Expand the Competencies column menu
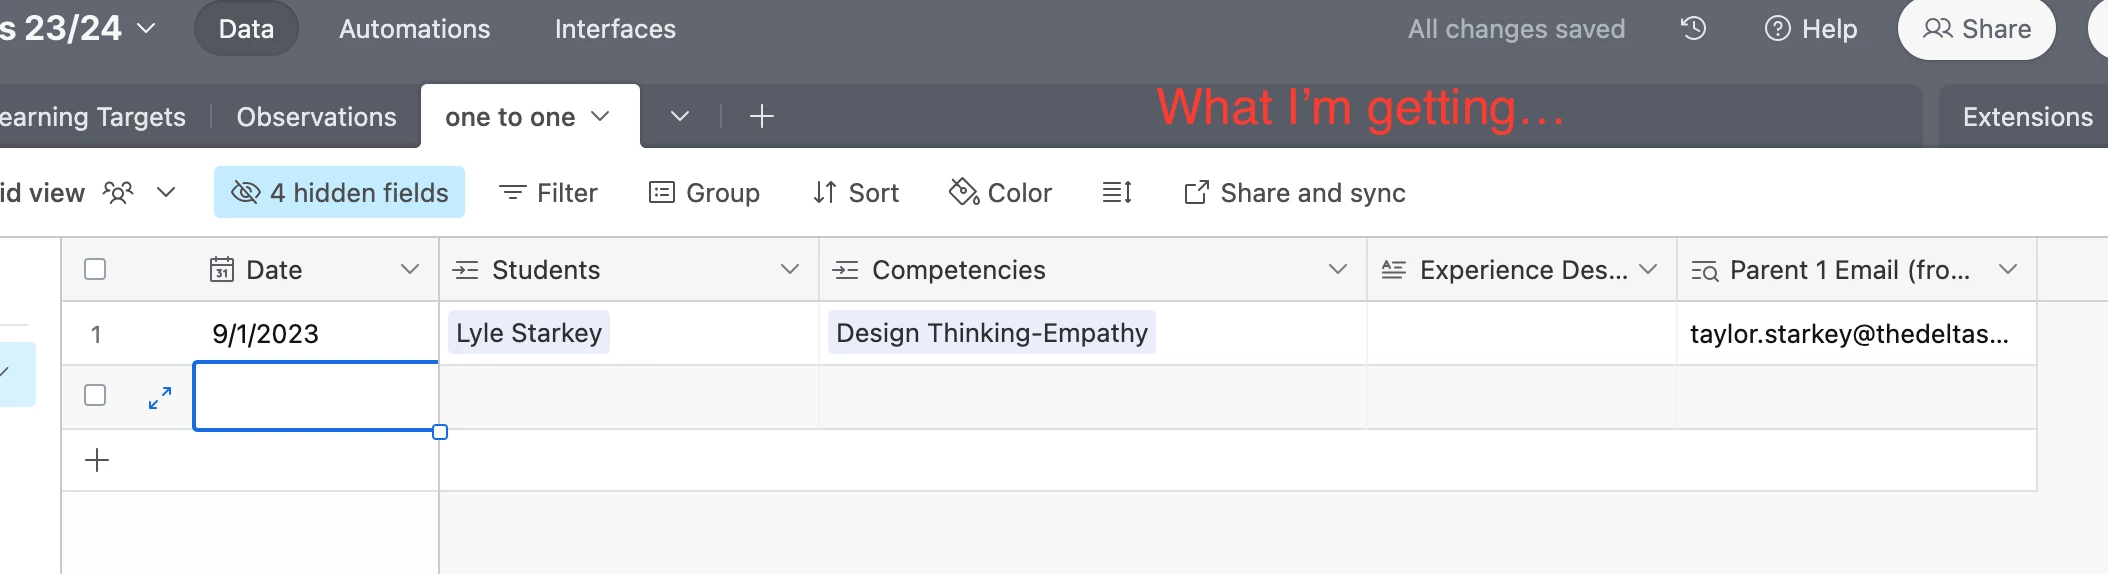This screenshot has width=2108, height=574. click(1337, 269)
